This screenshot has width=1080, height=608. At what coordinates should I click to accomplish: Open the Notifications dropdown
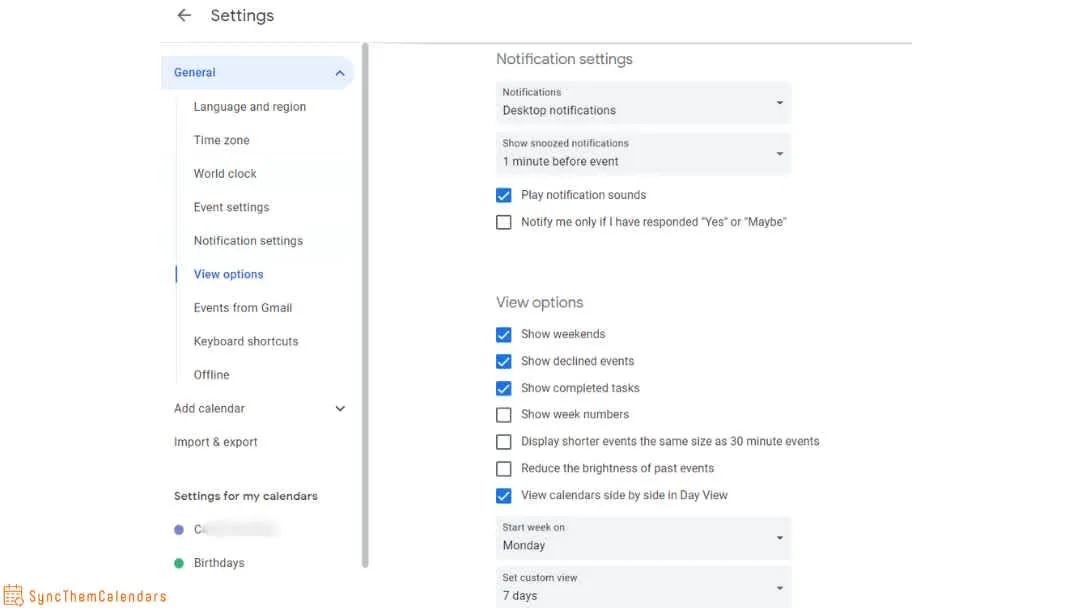point(643,103)
